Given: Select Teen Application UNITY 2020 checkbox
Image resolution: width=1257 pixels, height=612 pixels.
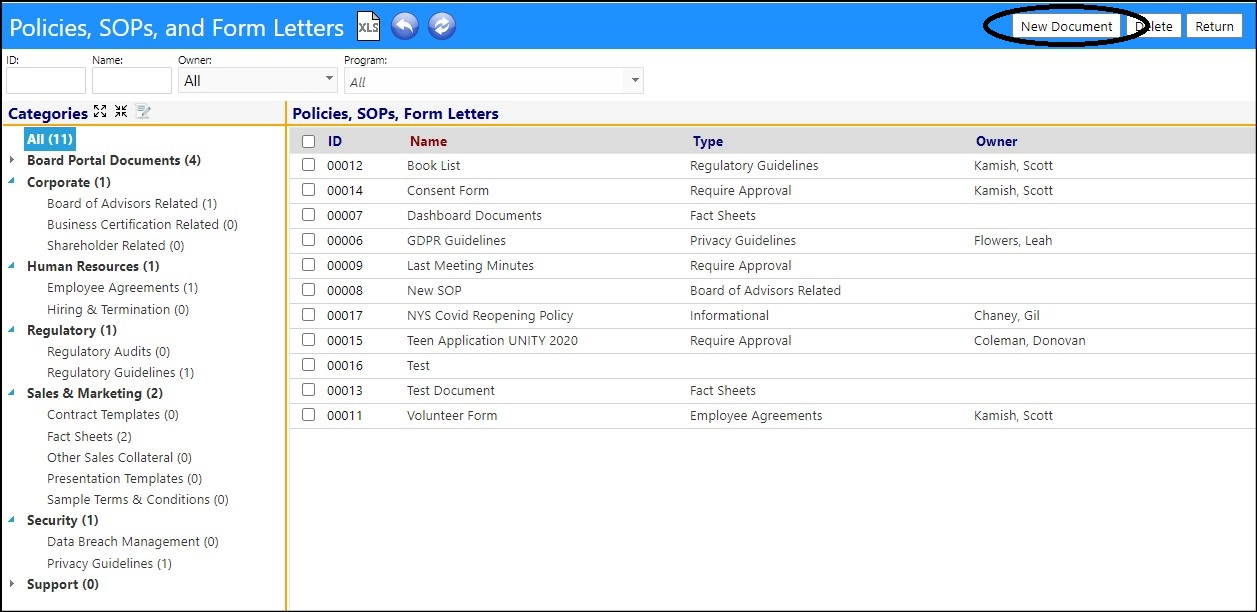Looking at the screenshot, I should (x=308, y=340).
